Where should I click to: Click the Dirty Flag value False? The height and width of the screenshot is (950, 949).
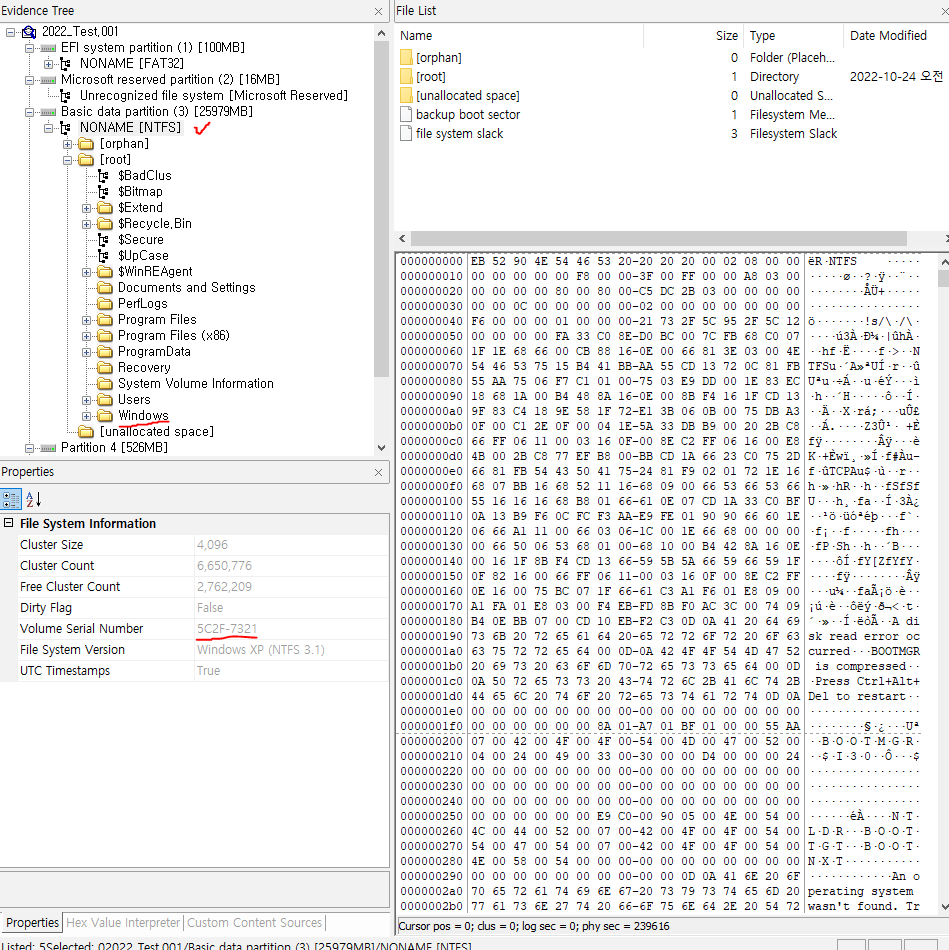pos(210,608)
